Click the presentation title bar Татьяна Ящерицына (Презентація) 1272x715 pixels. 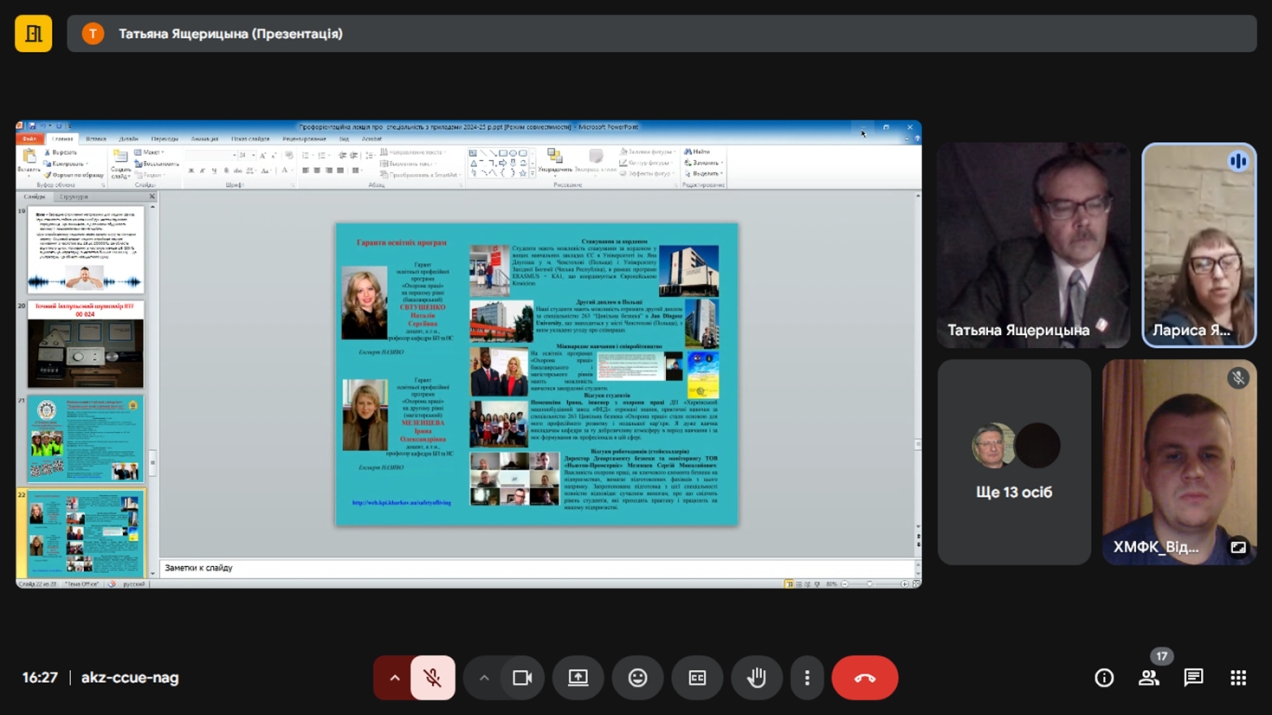(x=661, y=34)
